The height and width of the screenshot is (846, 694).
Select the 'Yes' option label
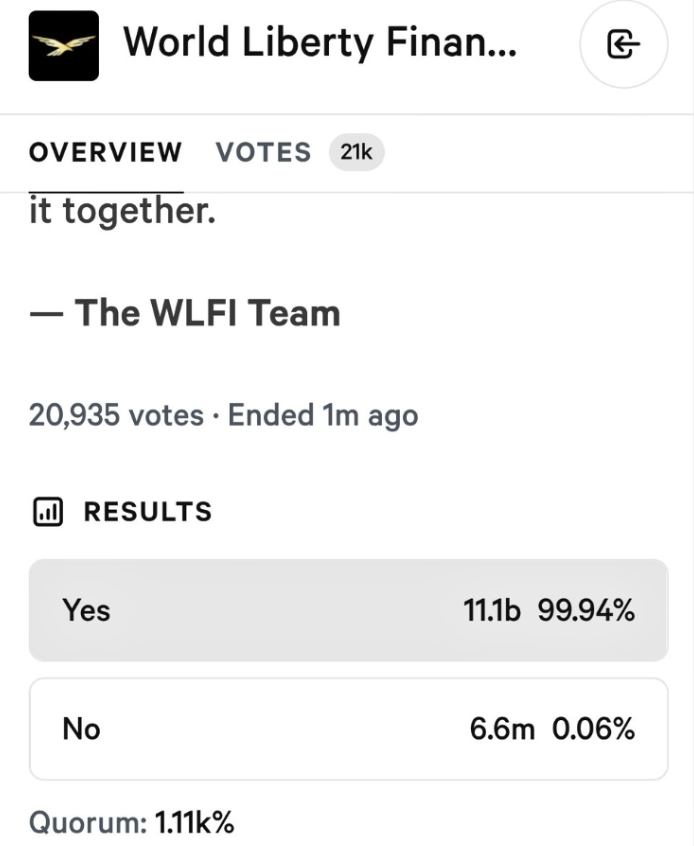(x=86, y=610)
